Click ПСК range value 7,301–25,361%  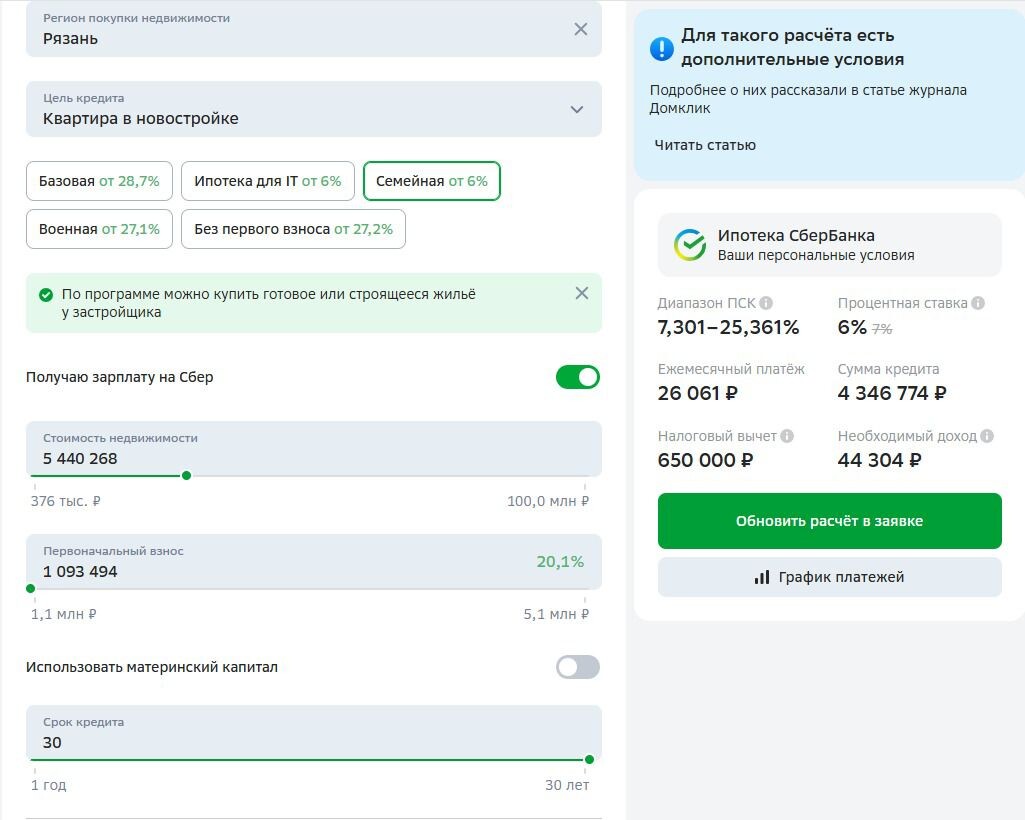click(728, 327)
